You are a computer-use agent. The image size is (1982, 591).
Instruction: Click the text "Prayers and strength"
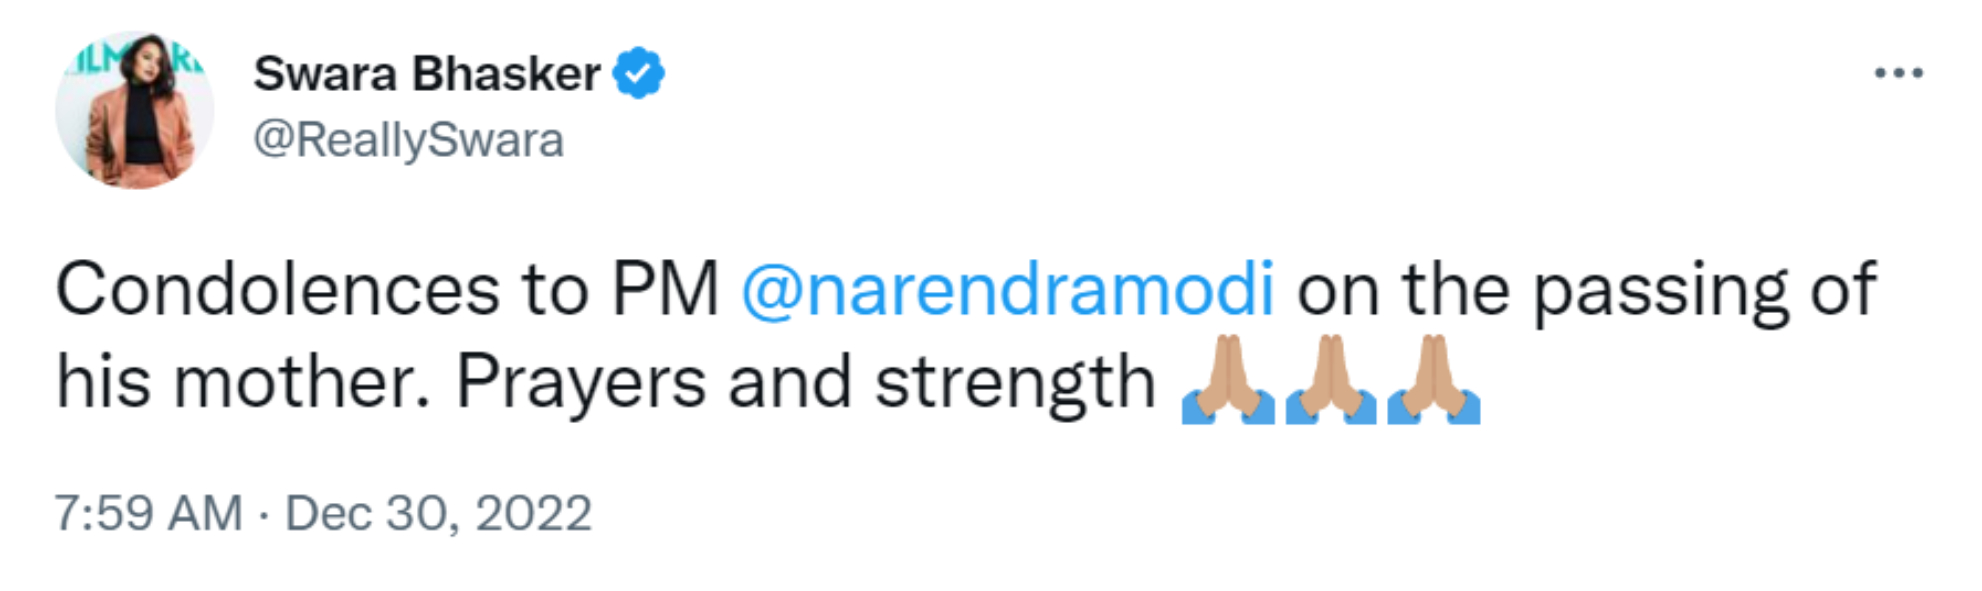point(805,383)
